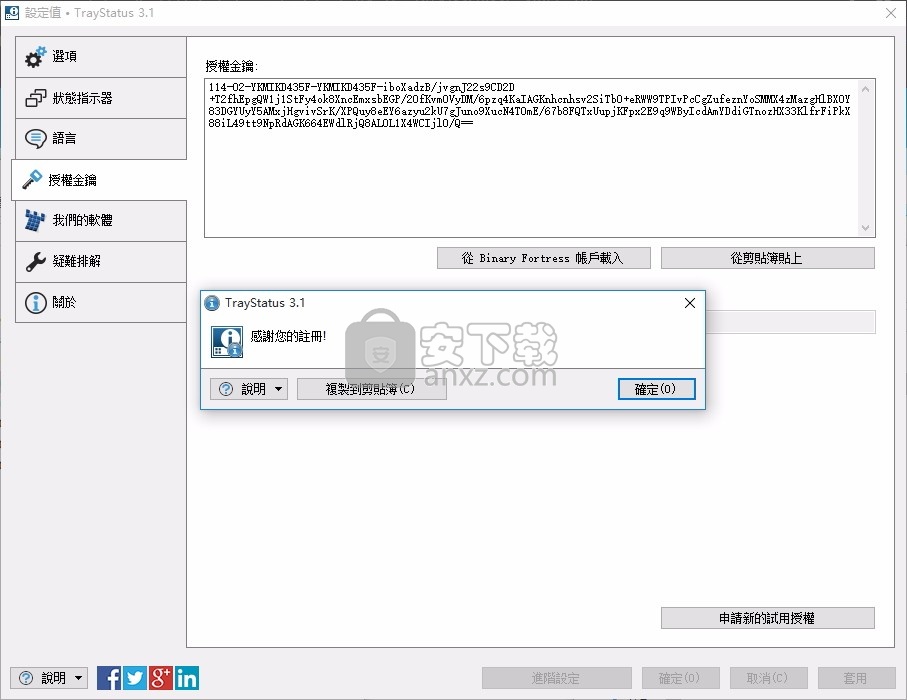Open the Twitter page icon
The width and height of the screenshot is (907, 700).
(135, 678)
